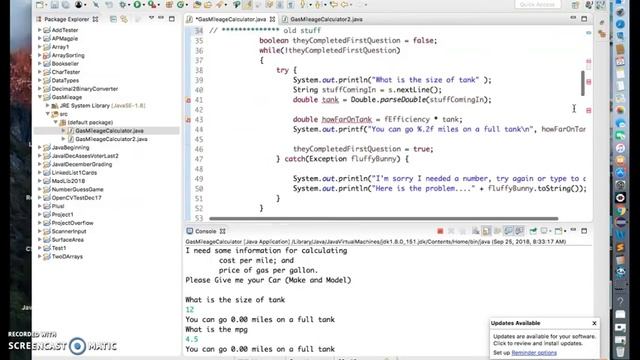Click the New Java Package icon
The height and width of the screenshot is (360, 640).
[x=169, y=4]
